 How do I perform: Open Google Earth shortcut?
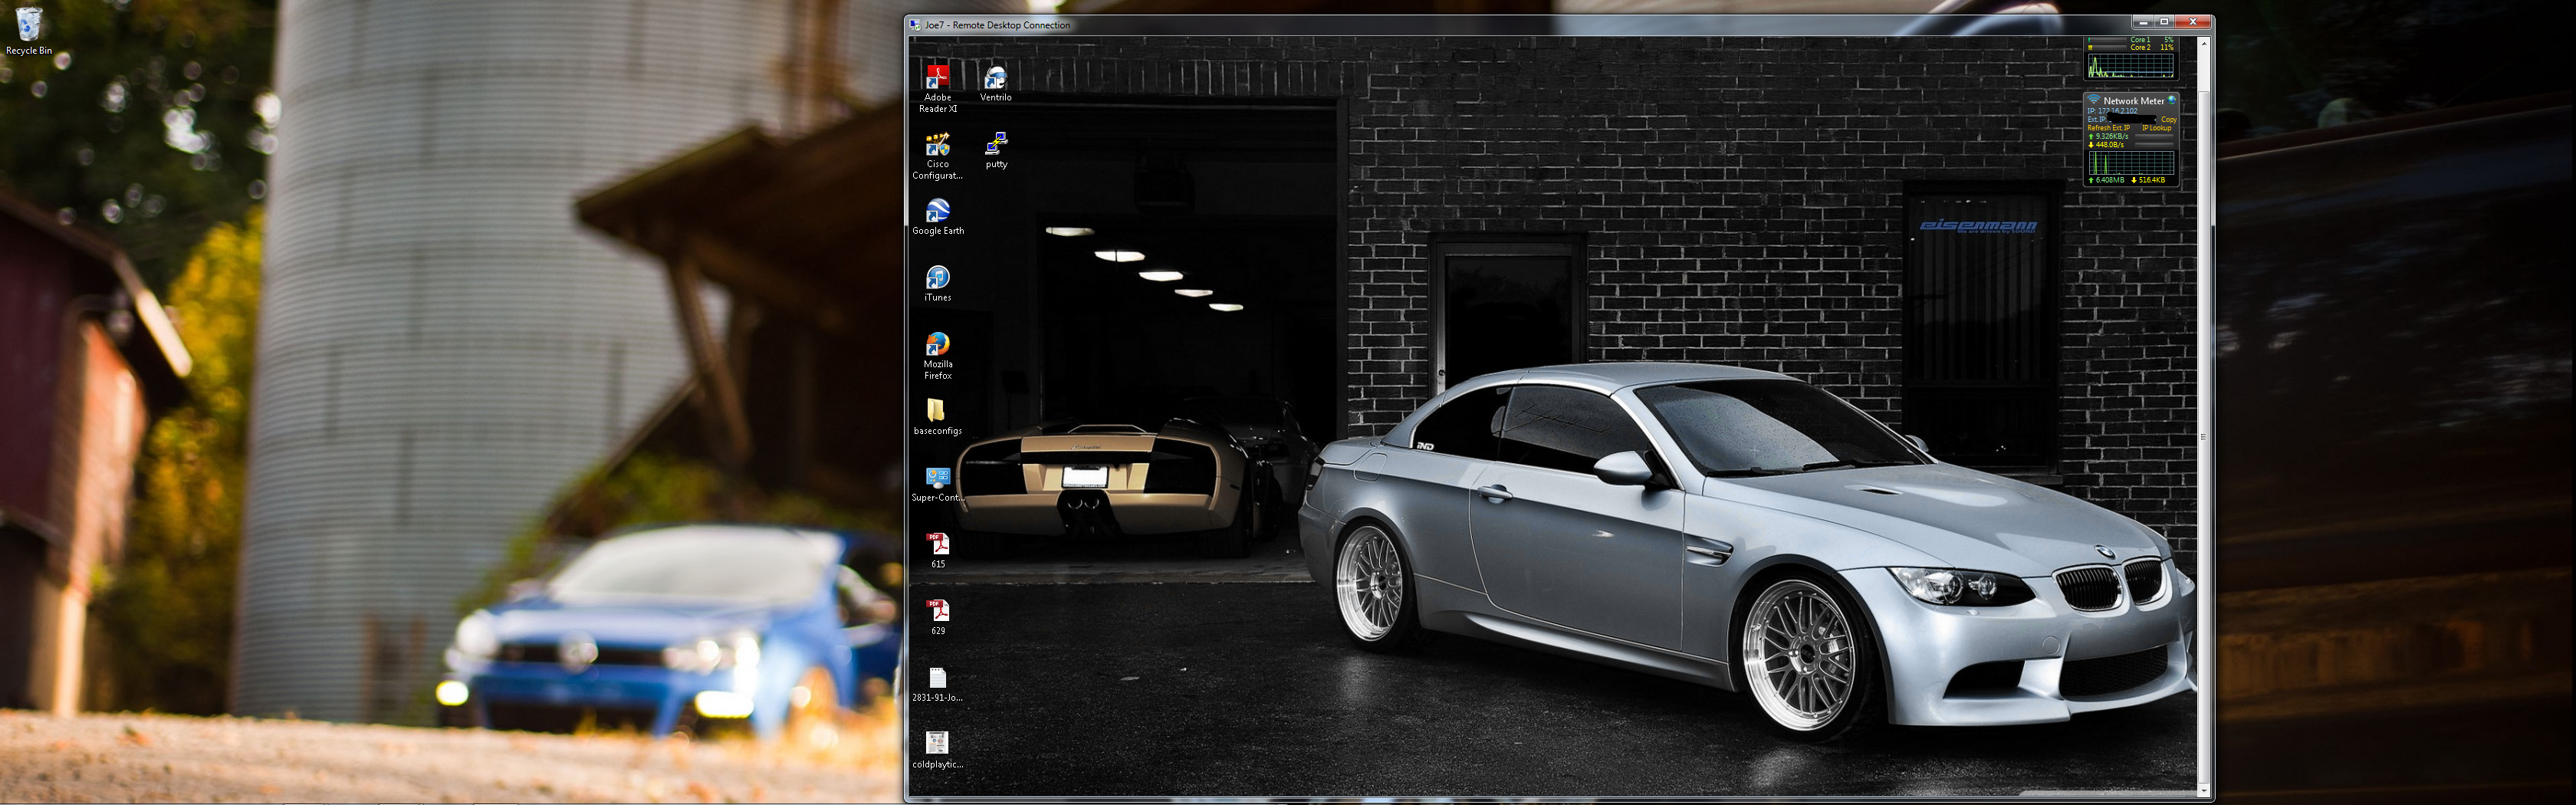click(937, 217)
